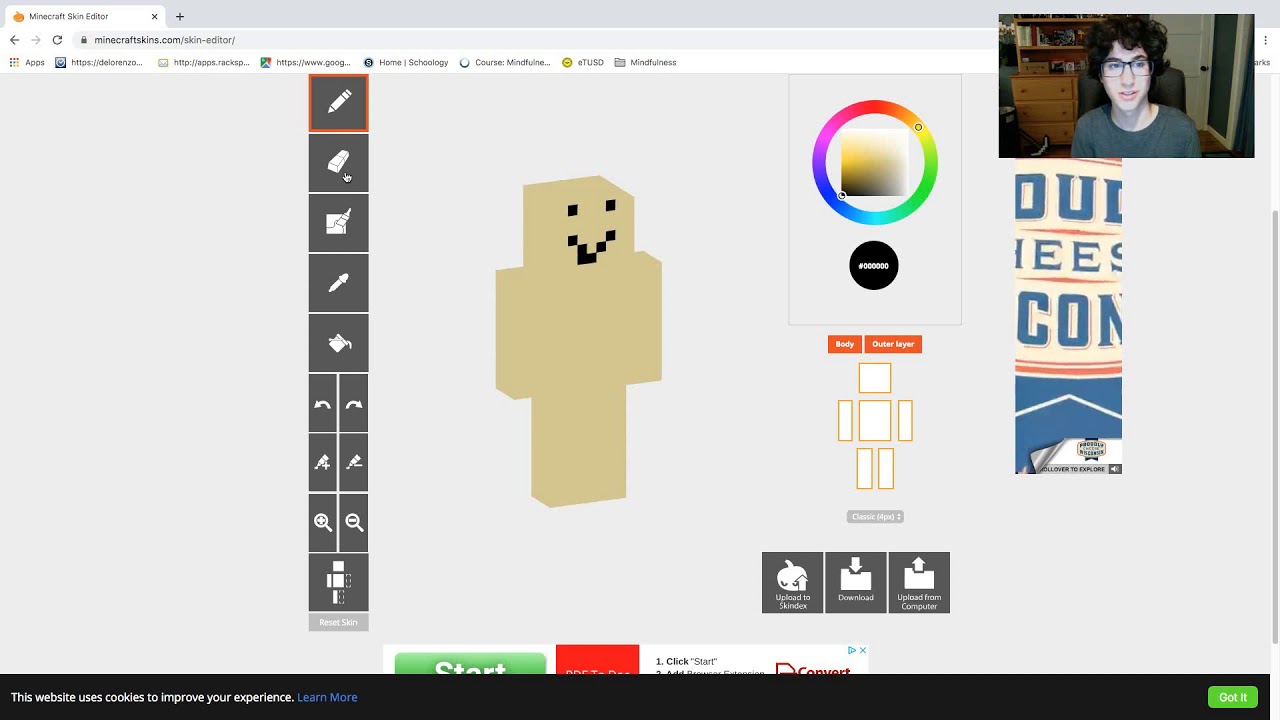The height and width of the screenshot is (720, 1280).
Task: Accept cookies with Got It
Action: [1233, 697]
